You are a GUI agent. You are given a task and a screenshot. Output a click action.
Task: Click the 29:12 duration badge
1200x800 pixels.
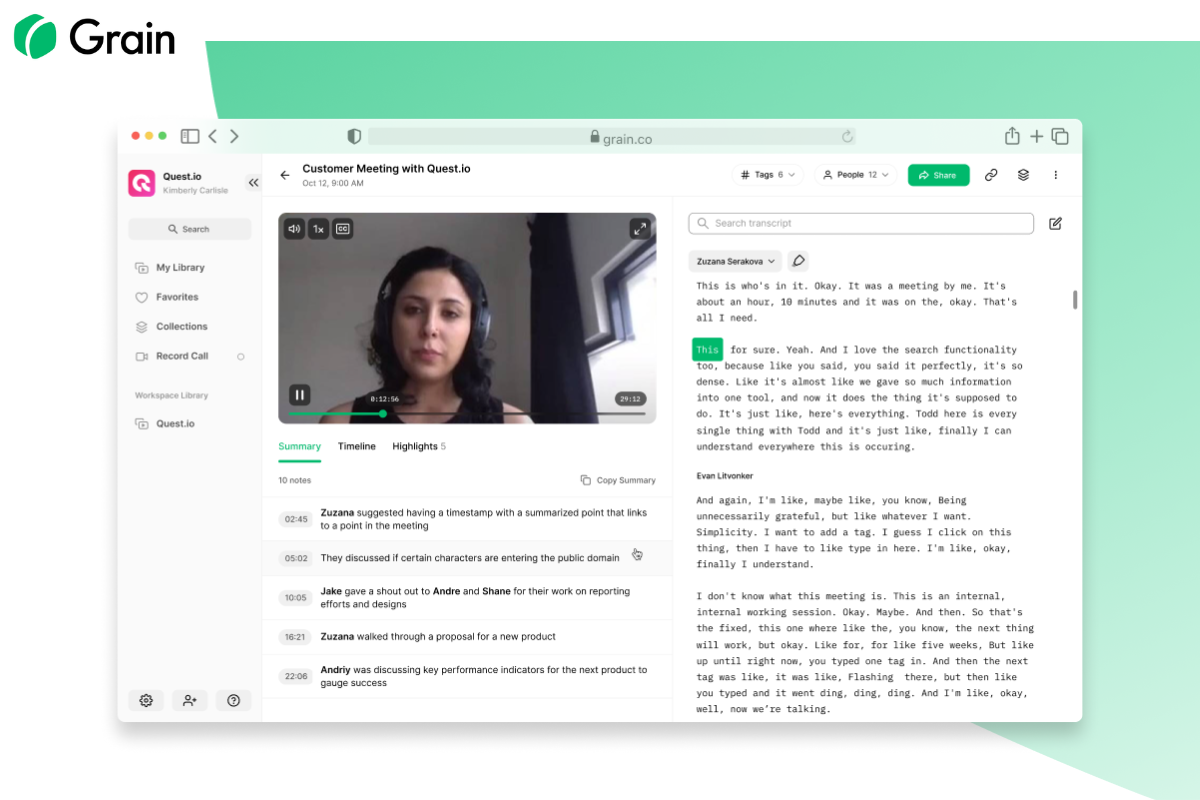click(630, 399)
